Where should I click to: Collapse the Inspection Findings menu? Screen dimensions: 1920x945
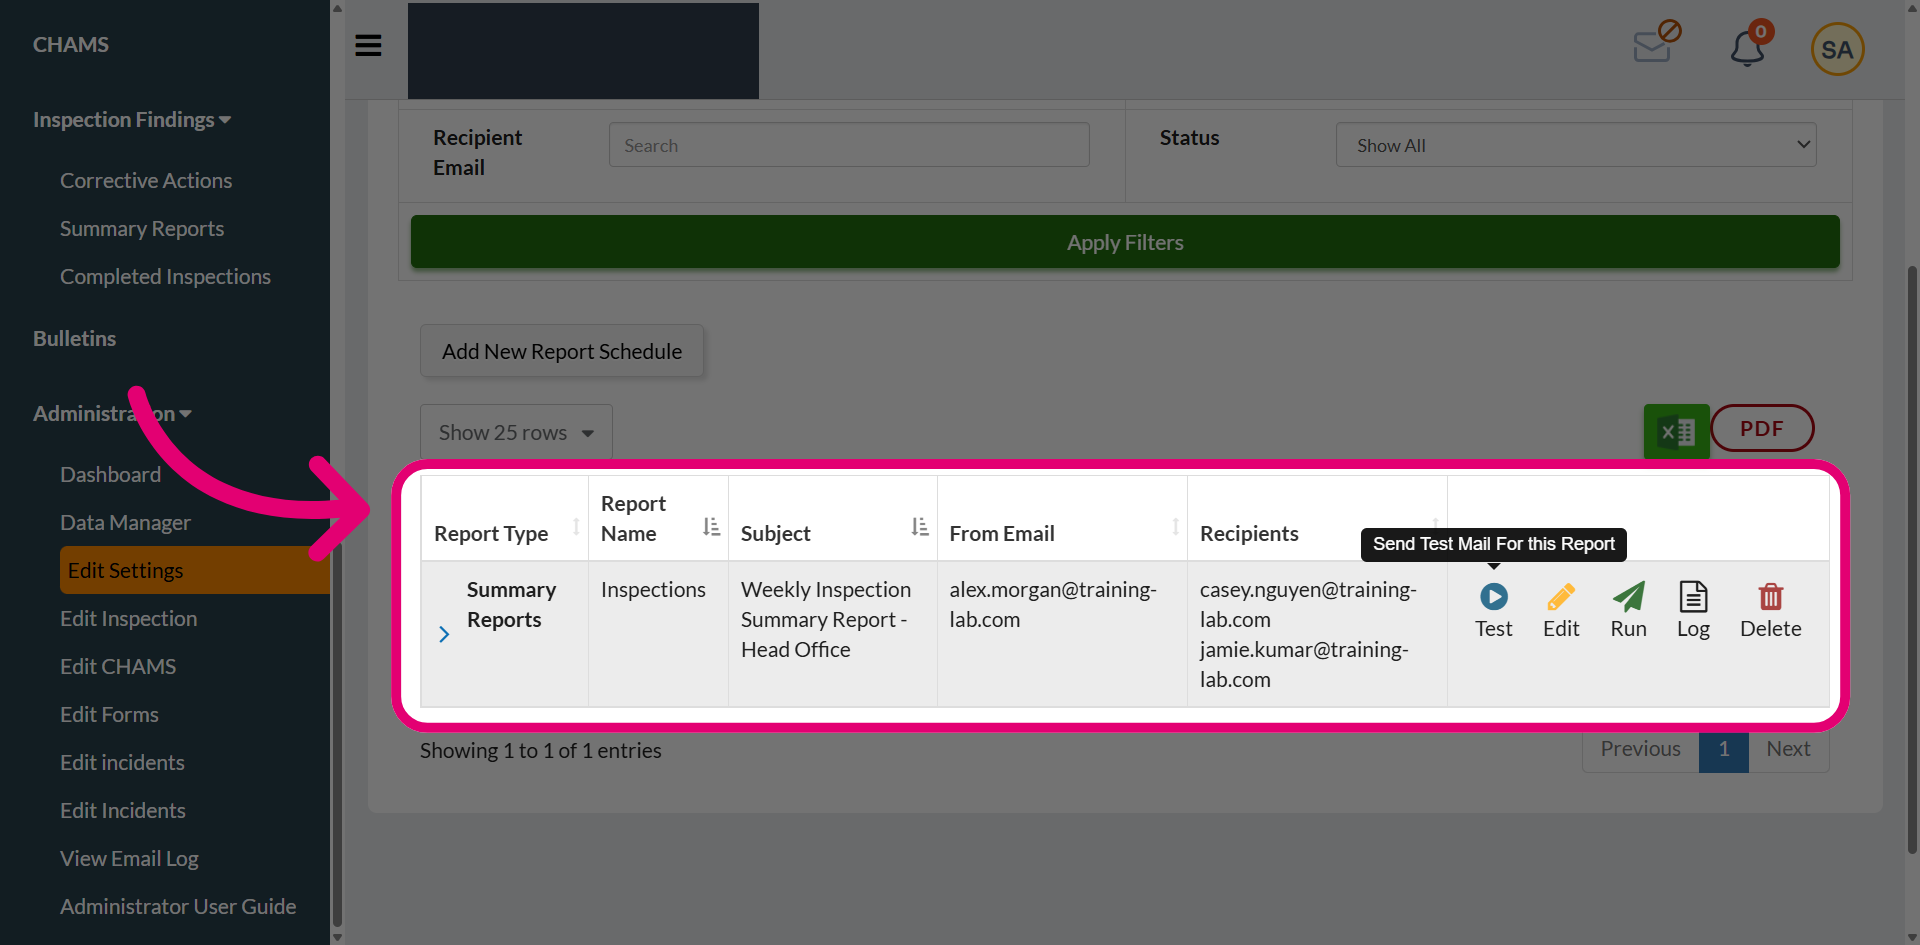(x=132, y=120)
